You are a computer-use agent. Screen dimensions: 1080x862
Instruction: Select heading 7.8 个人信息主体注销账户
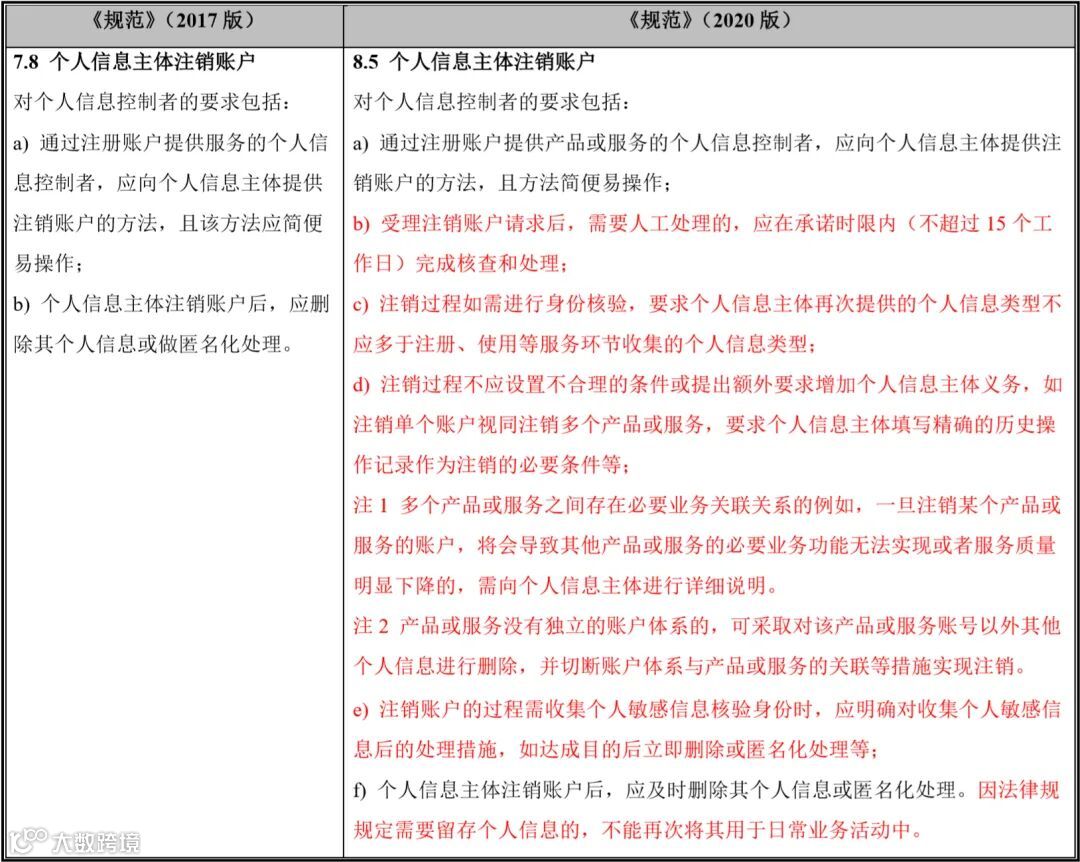(134, 62)
